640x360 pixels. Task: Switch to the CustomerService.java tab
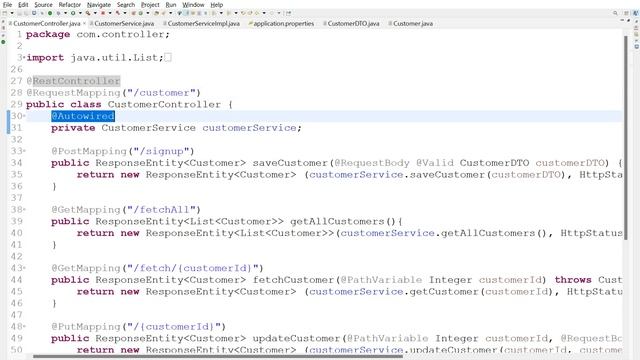coord(124,24)
